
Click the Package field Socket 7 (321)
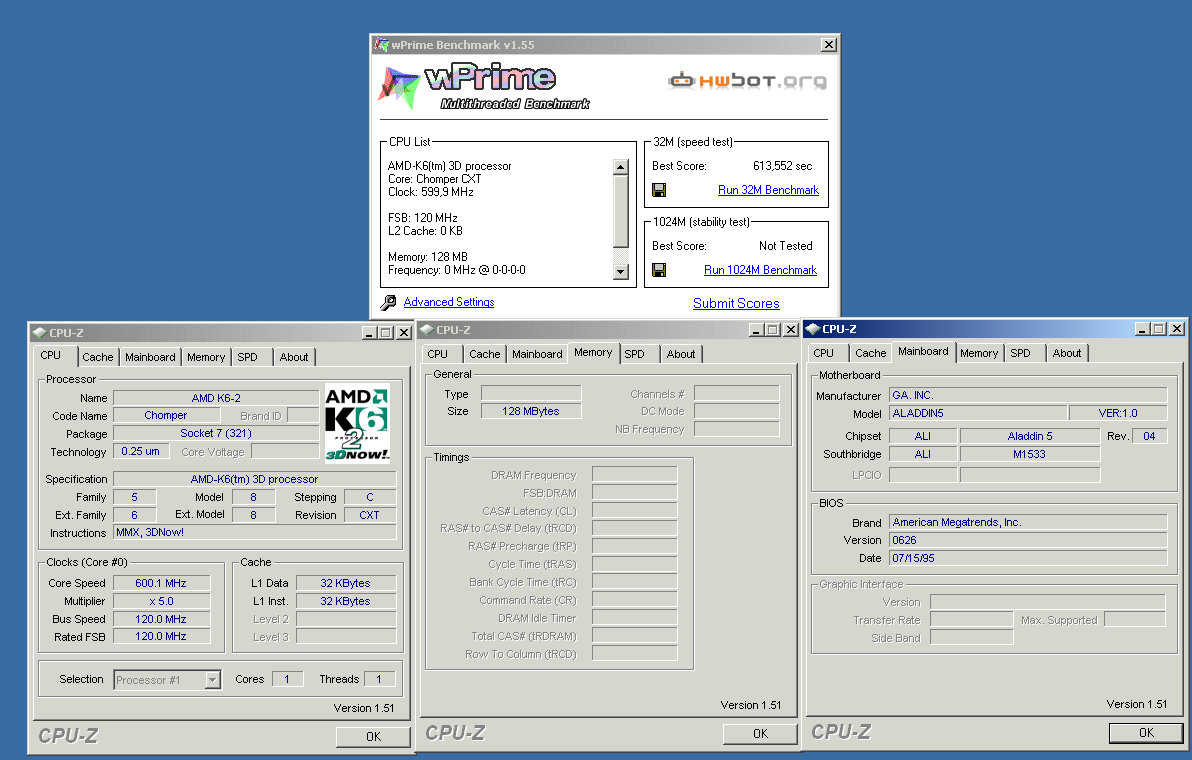(216, 433)
